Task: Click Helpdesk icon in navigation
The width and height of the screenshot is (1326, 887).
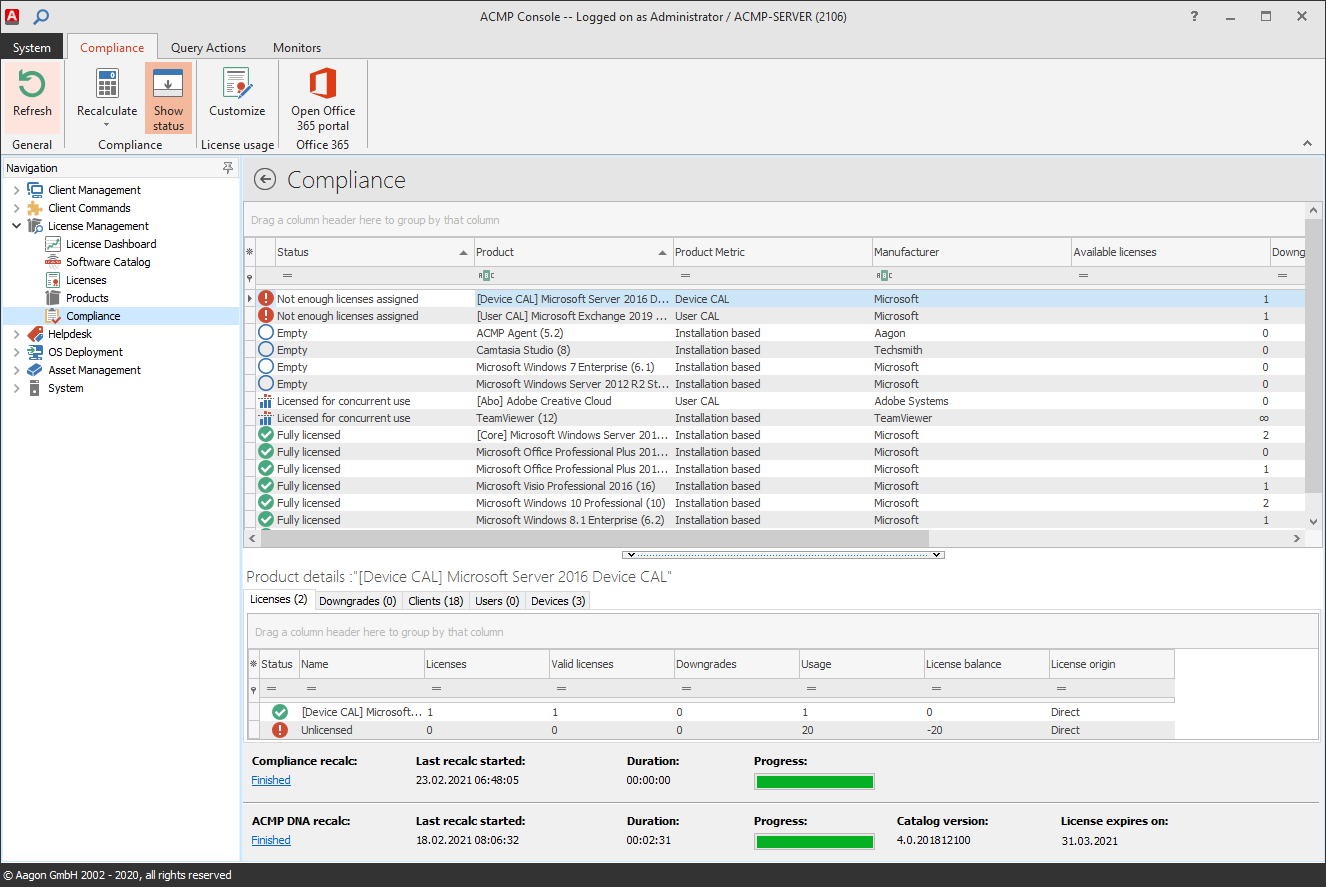Action: (x=35, y=334)
